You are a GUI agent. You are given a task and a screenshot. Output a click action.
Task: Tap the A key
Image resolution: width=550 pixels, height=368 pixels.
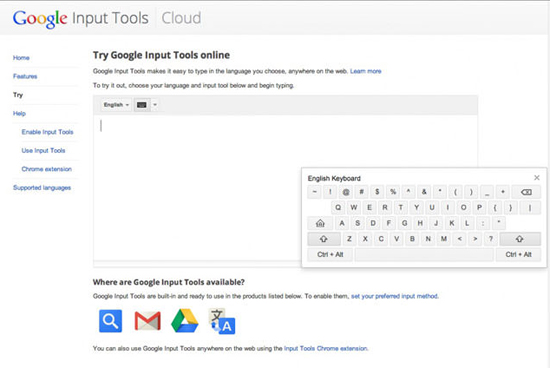(342, 223)
